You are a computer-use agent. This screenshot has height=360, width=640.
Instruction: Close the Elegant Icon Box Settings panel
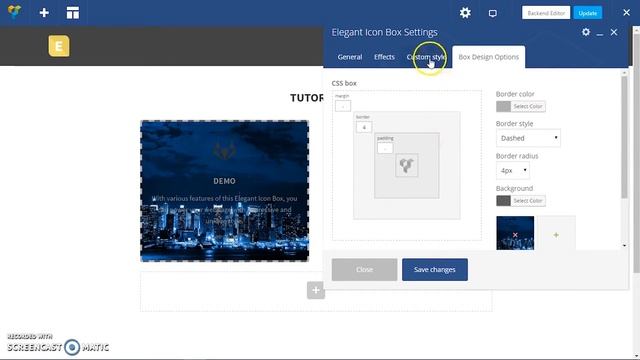(x=614, y=32)
